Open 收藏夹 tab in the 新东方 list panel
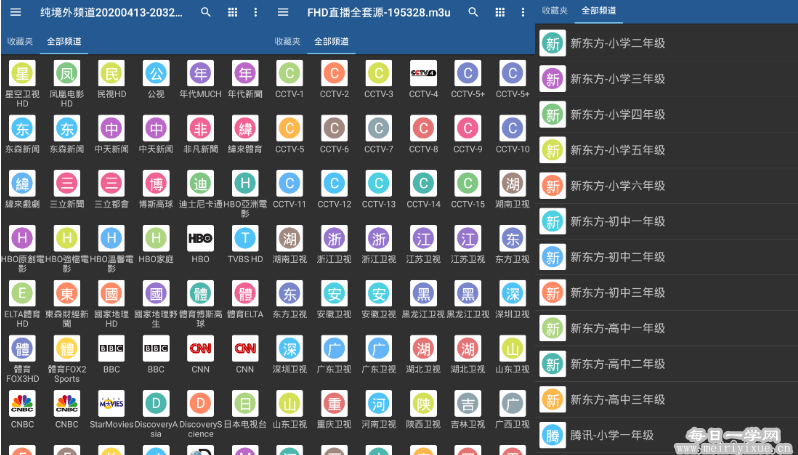The height and width of the screenshot is (455, 798). [x=555, y=10]
